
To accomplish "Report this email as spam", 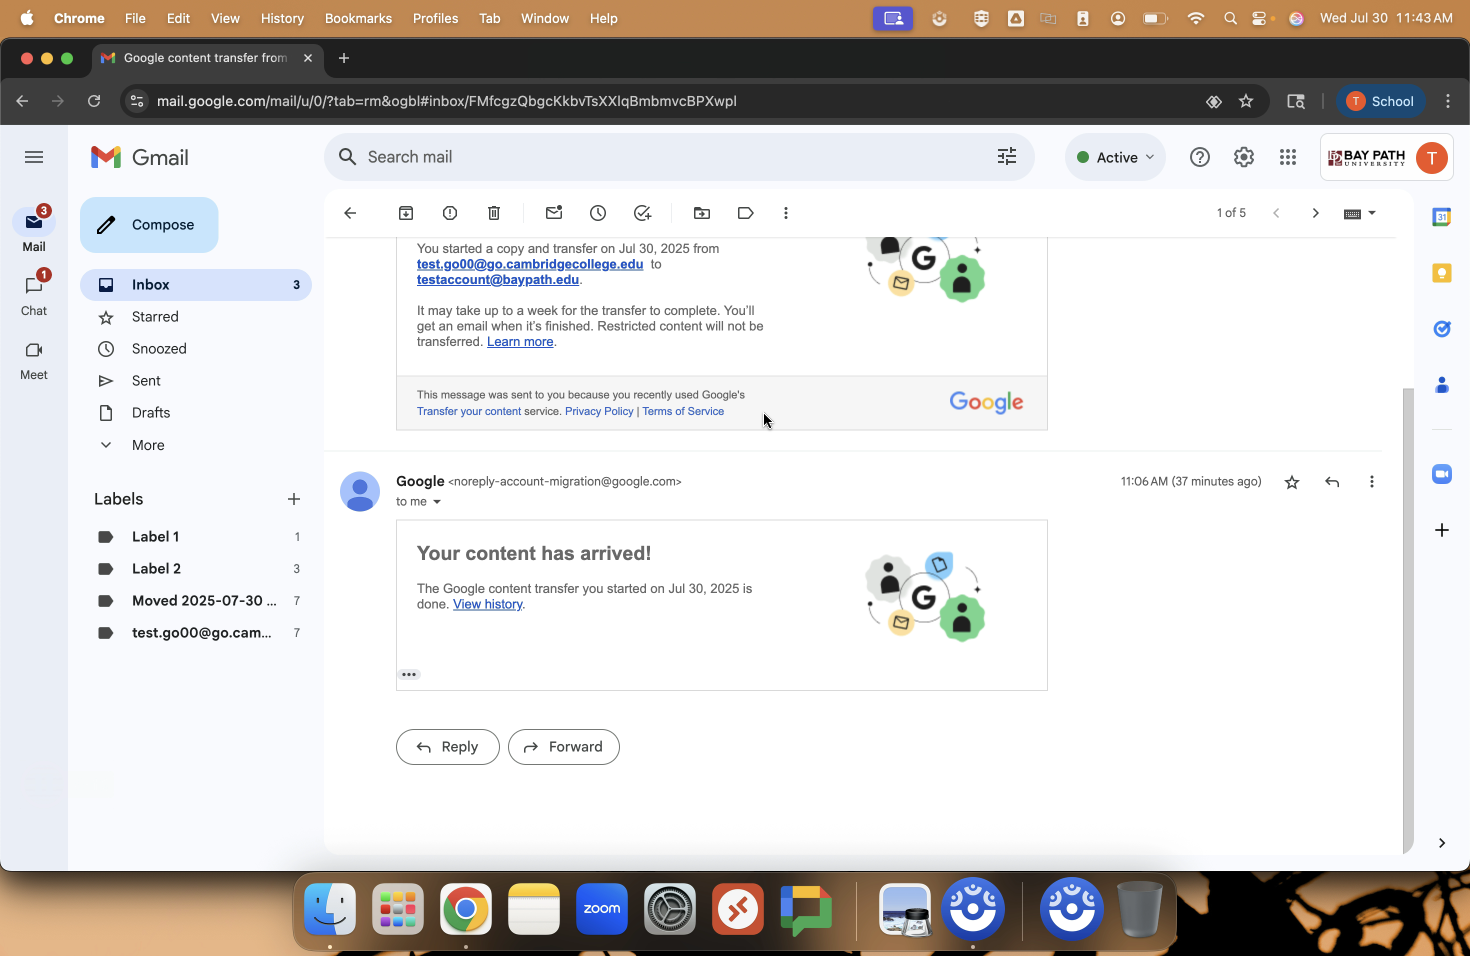I will (450, 213).
